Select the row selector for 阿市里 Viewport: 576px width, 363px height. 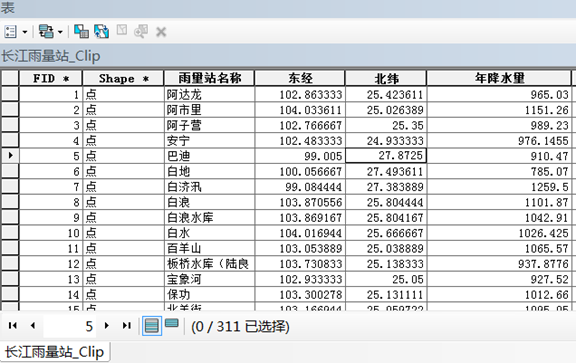[x=10, y=110]
